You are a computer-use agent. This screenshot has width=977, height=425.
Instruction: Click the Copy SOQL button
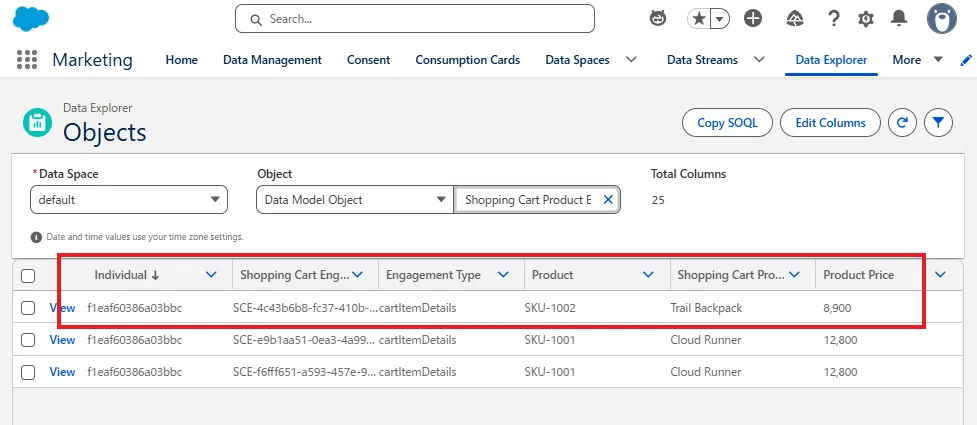(x=727, y=123)
